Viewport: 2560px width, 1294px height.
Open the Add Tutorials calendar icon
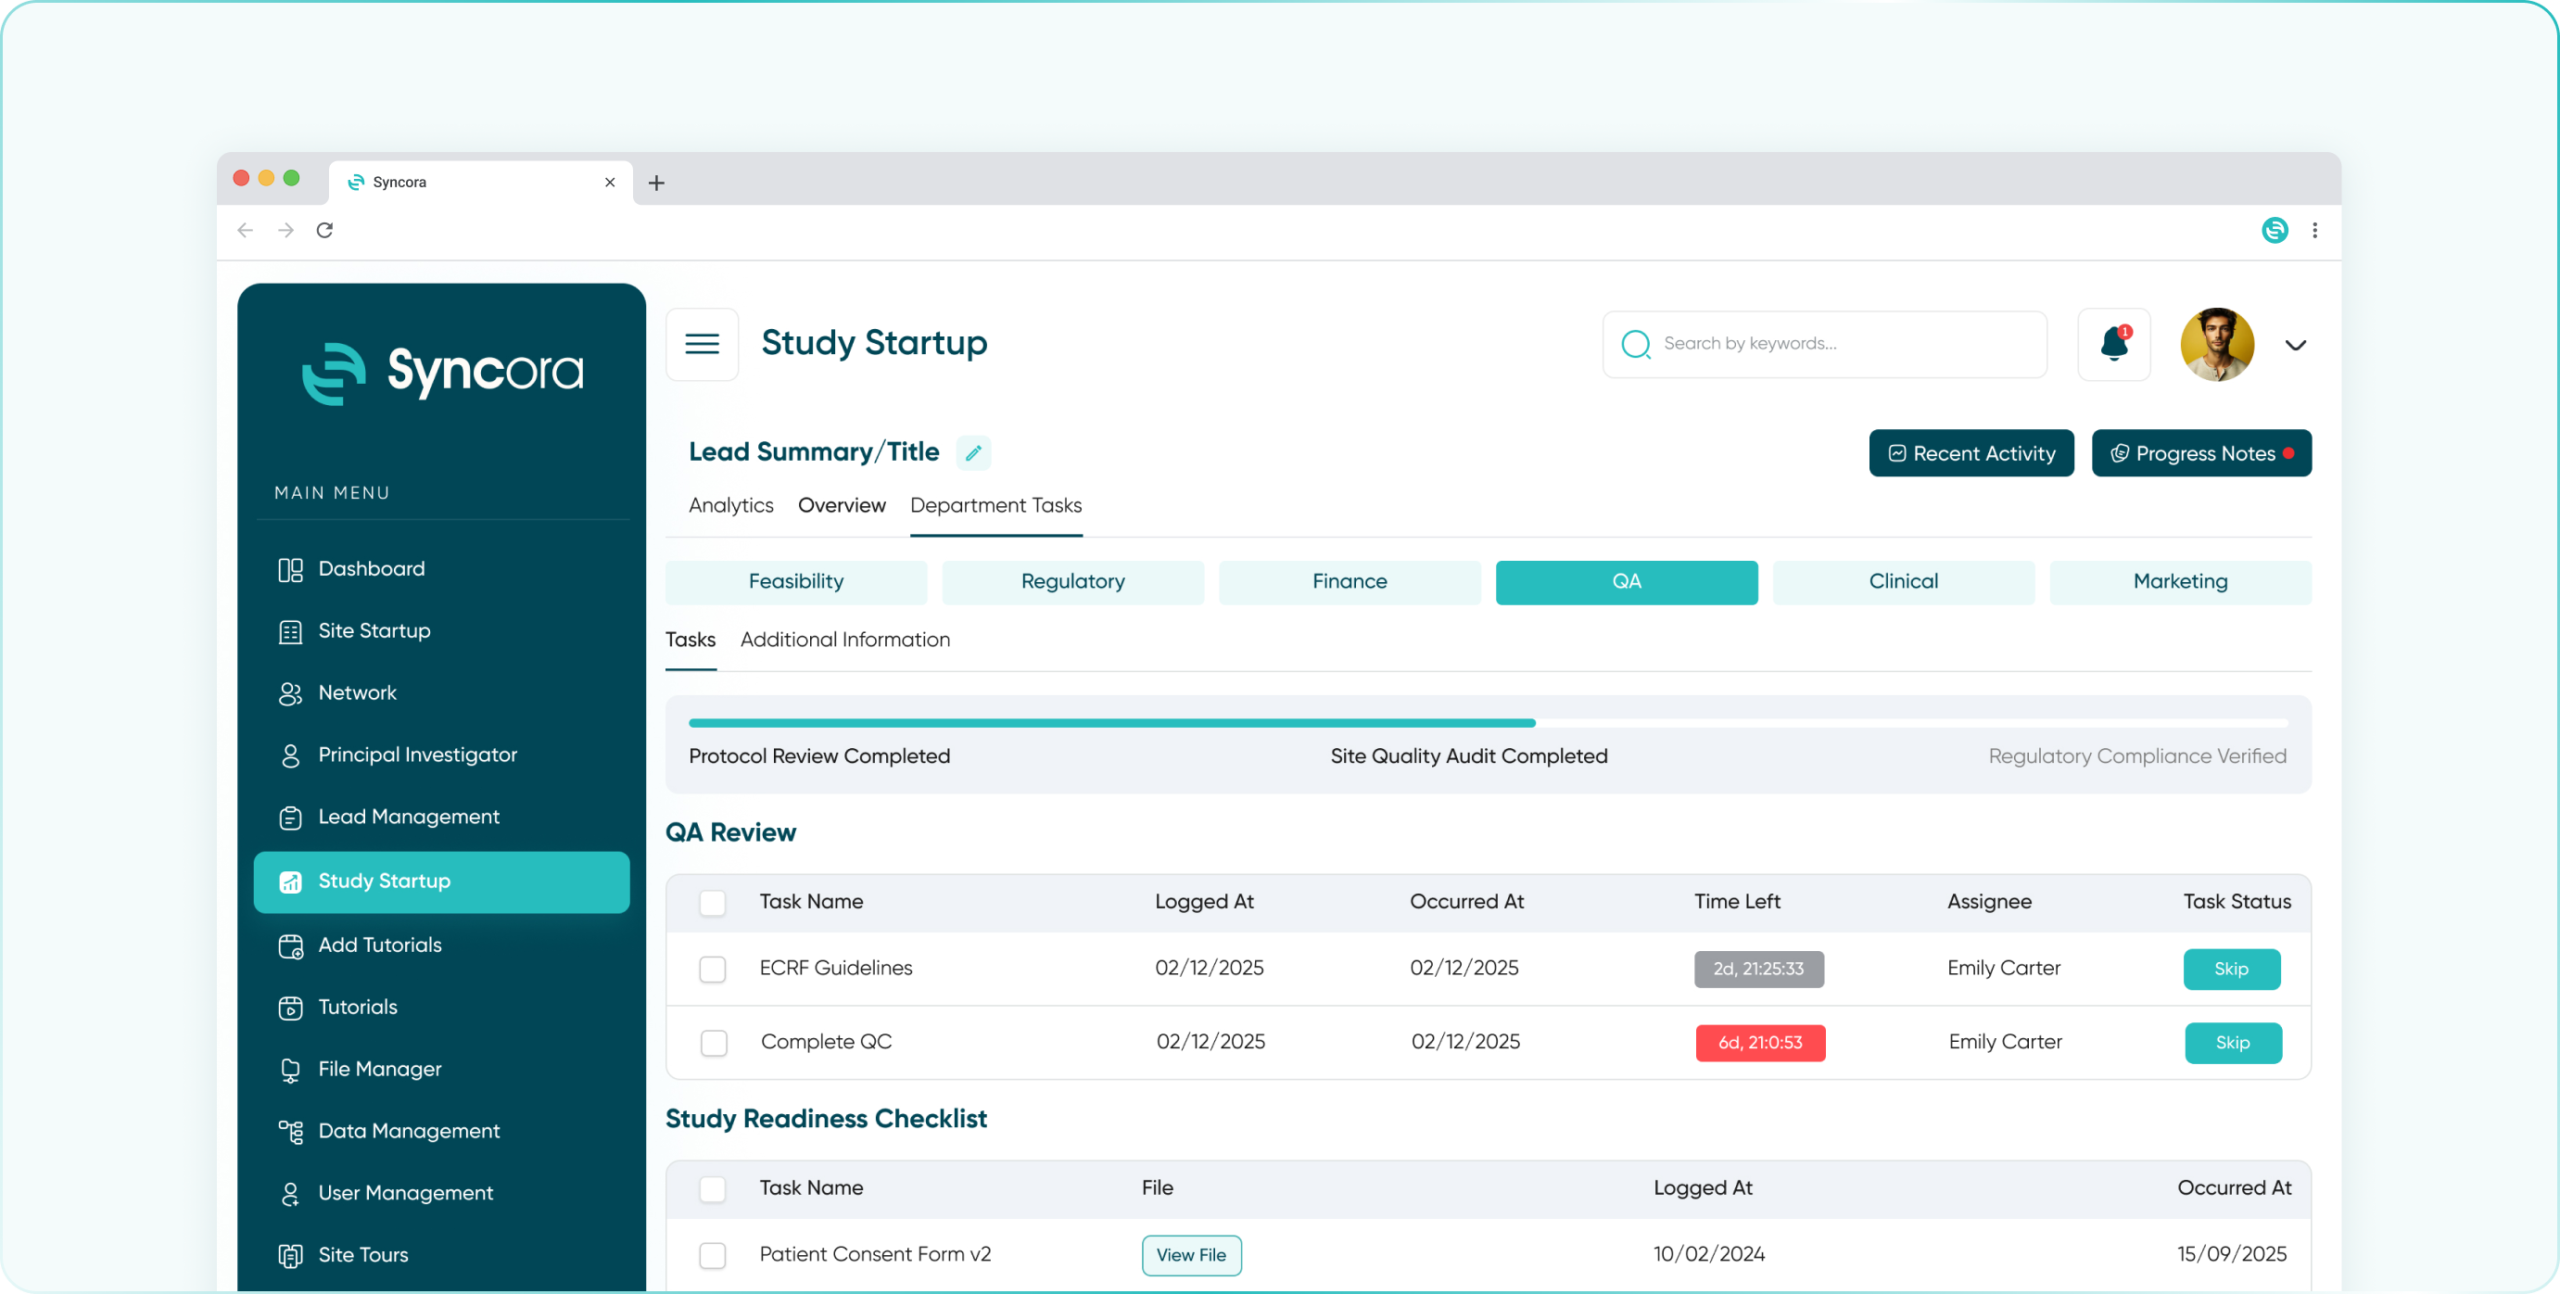[290, 945]
